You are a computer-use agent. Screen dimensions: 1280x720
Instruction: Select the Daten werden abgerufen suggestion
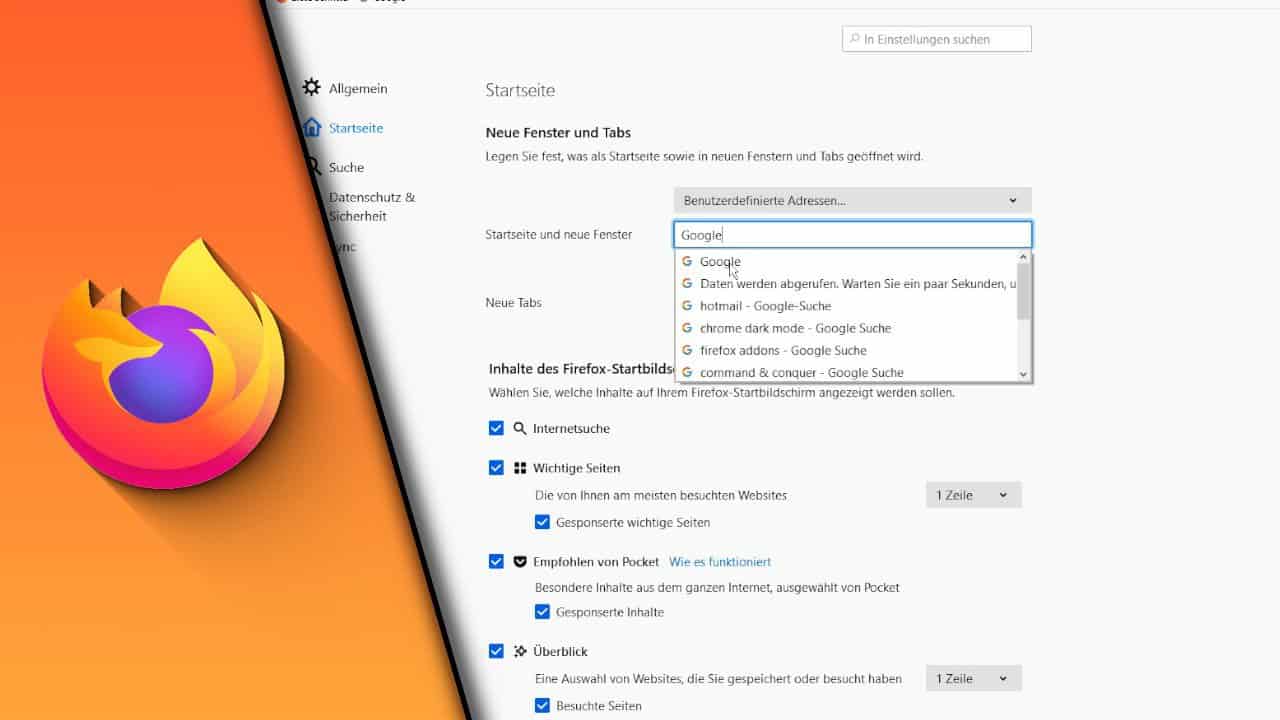[846, 284]
